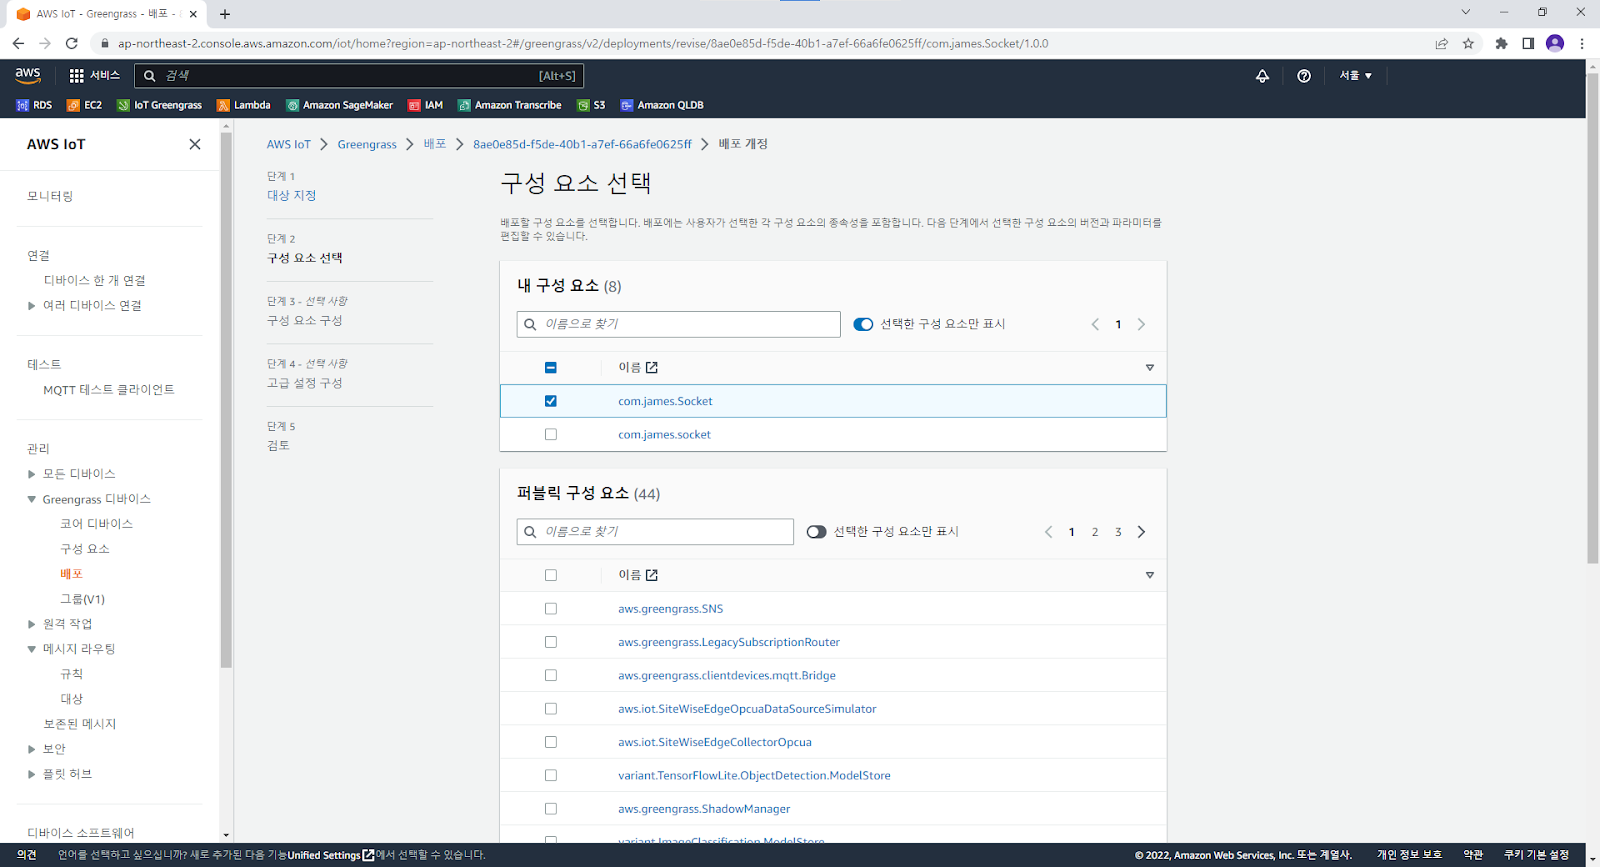Image resolution: width=1600 pixels, height=867 pixels.
Task: Search my components by name field
Action: pyautogui.click(x=679, y=324)
